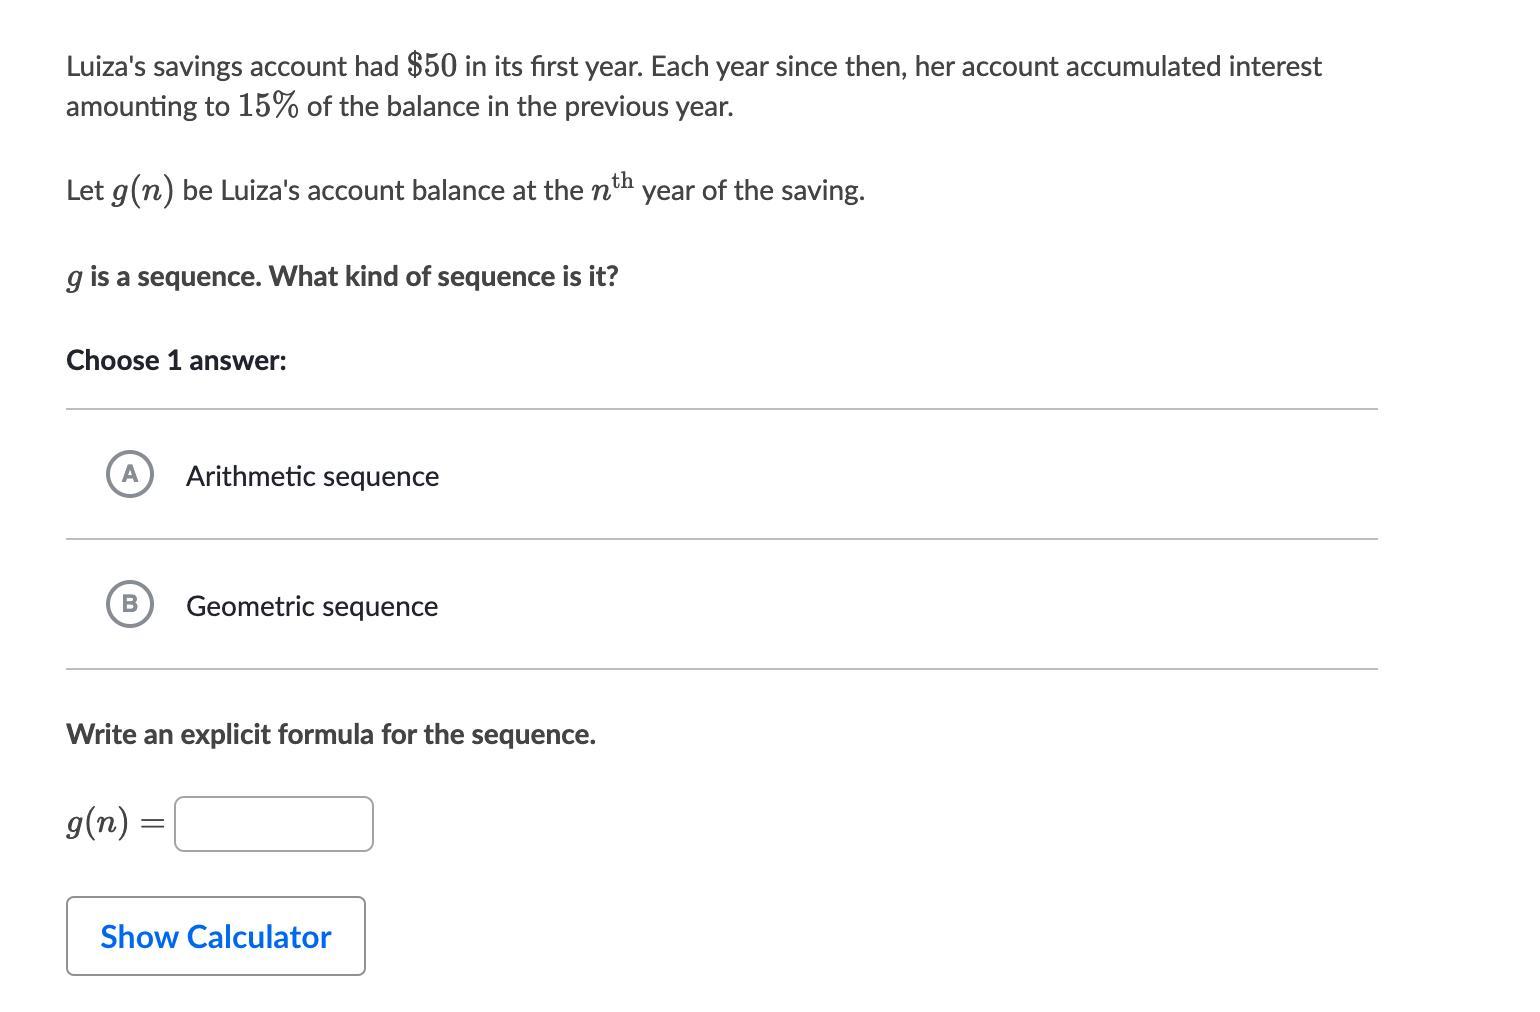
Task: Click the 'g(n) =' label beside the input
Action: pos(114,824)
